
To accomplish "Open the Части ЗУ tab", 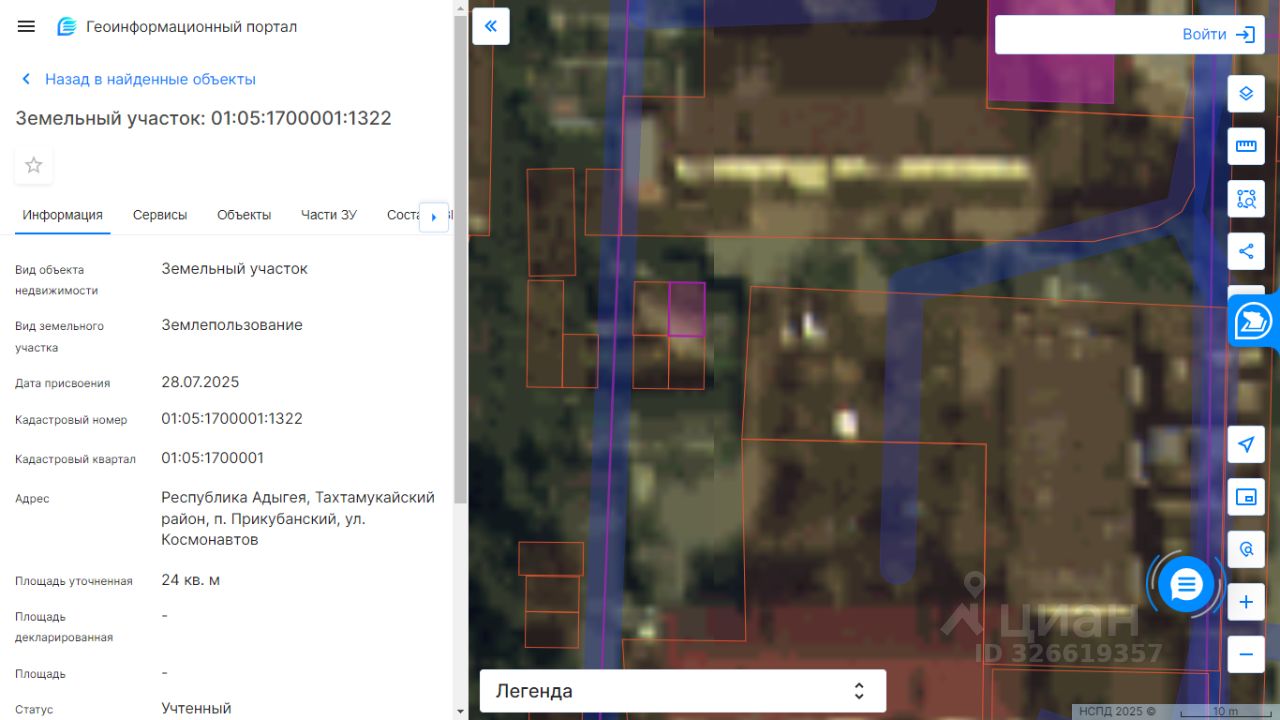I will [x=329, y=215].
